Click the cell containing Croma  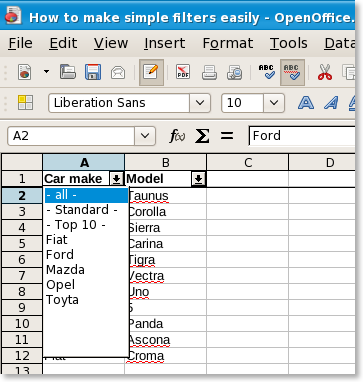[166, 355]
